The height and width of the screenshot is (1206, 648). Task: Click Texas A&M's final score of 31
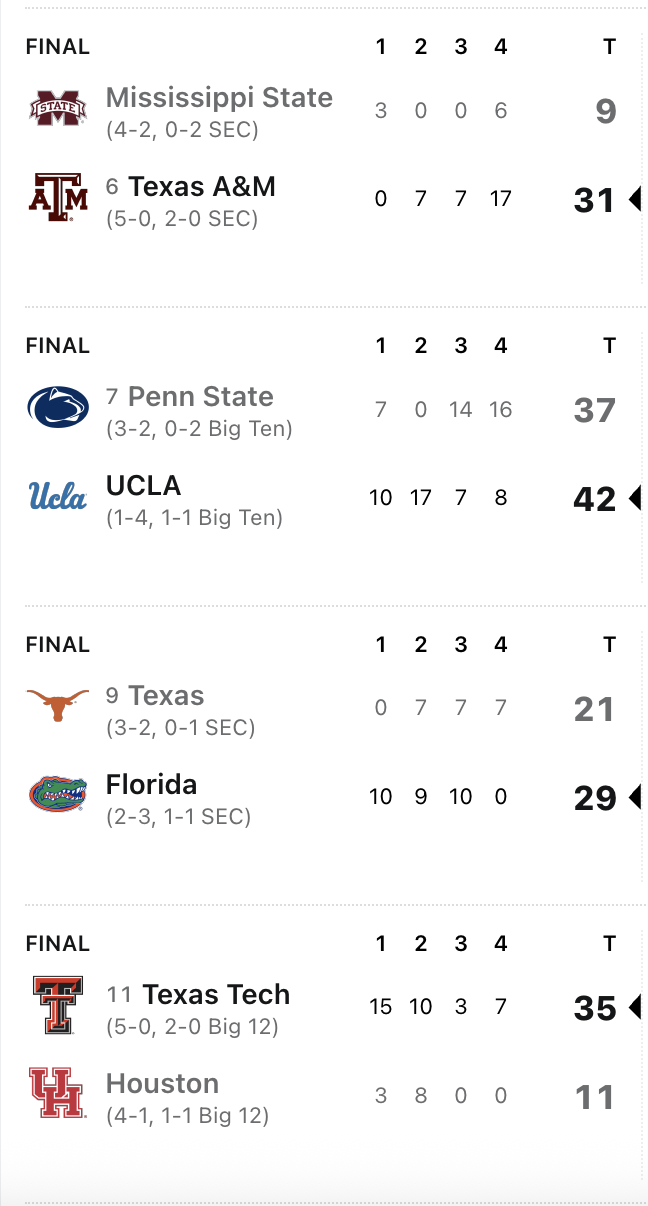(594, 201)
